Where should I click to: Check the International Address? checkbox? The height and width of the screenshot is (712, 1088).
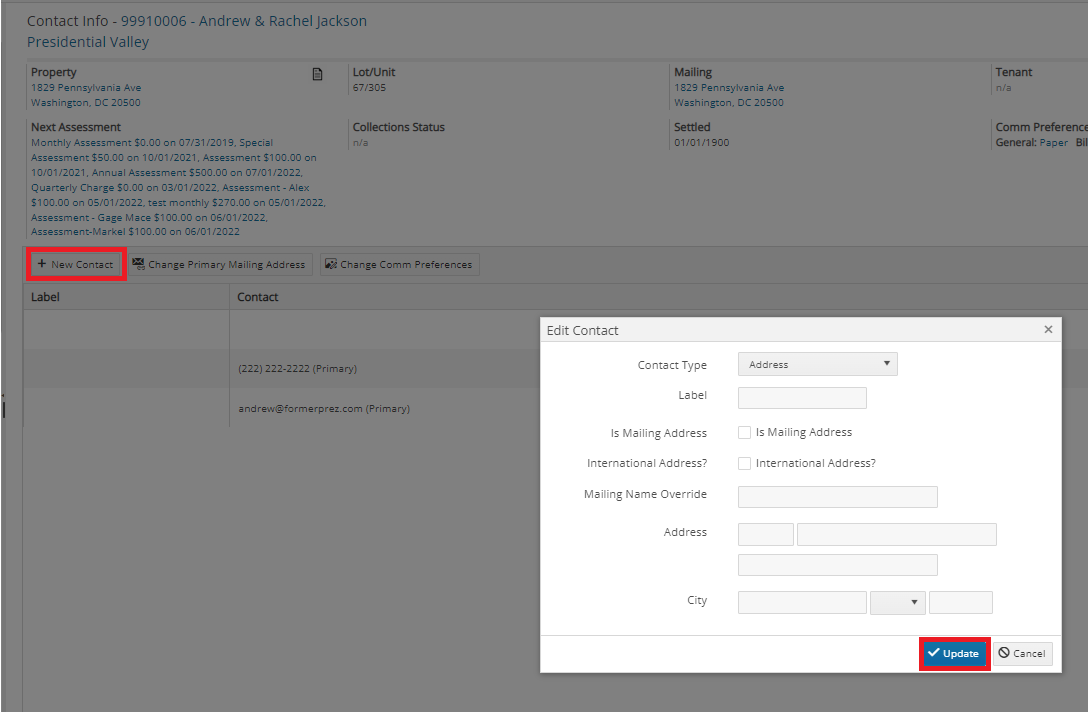(x=745, y=464)
